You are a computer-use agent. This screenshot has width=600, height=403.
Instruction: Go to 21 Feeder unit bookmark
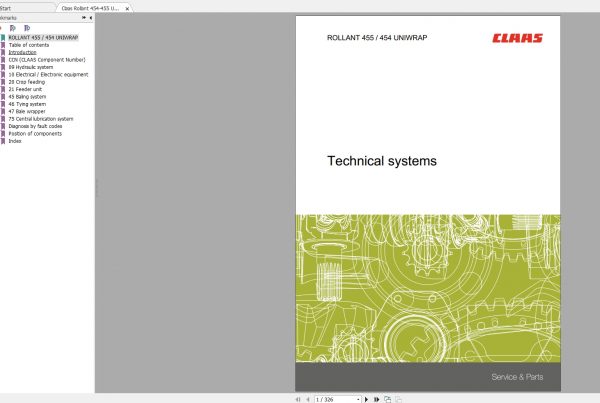coord(25,89)
